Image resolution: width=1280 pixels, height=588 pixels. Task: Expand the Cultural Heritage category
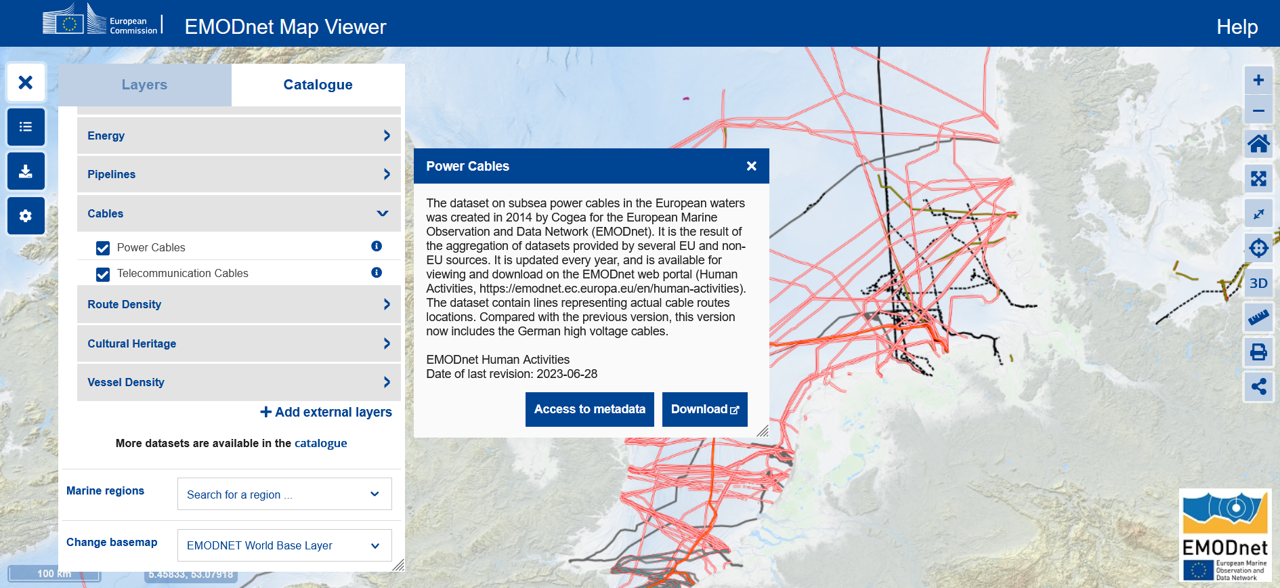click(x=239, y=343)
